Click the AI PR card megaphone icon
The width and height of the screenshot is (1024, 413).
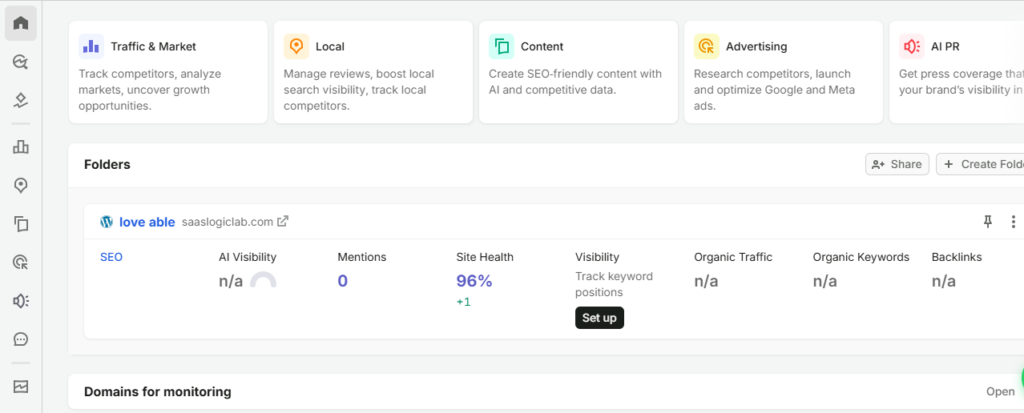(911, 46)
